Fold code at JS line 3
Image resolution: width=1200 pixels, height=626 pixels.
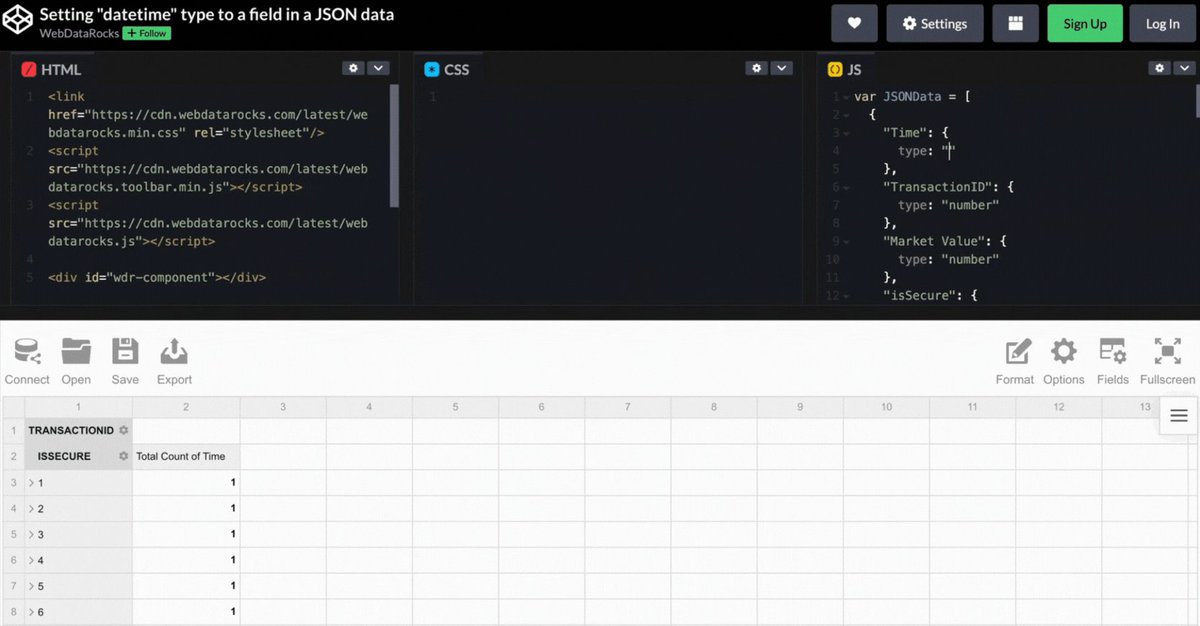[847, 133]
